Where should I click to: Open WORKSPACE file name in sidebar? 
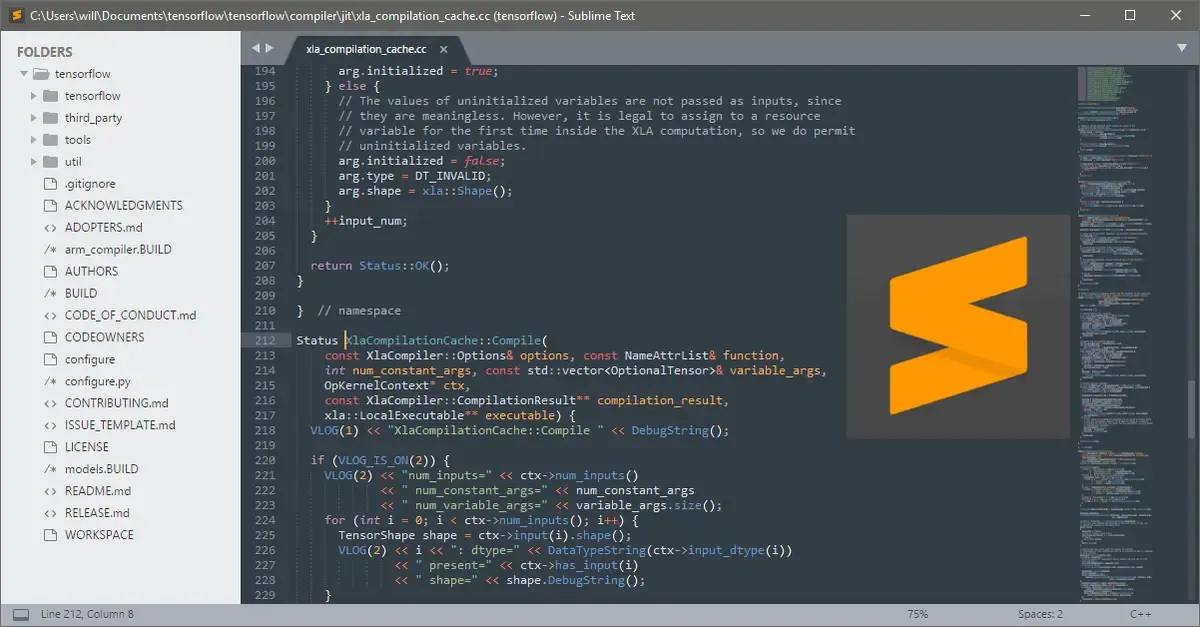99,536
